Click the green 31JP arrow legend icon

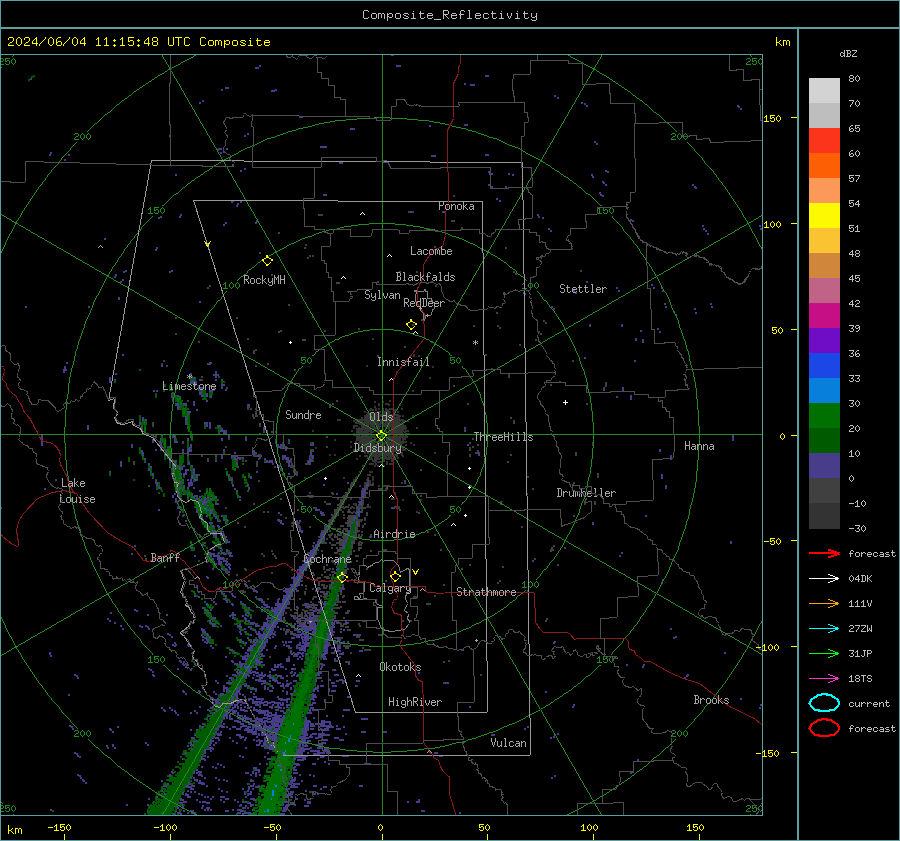tap(824, 653)
